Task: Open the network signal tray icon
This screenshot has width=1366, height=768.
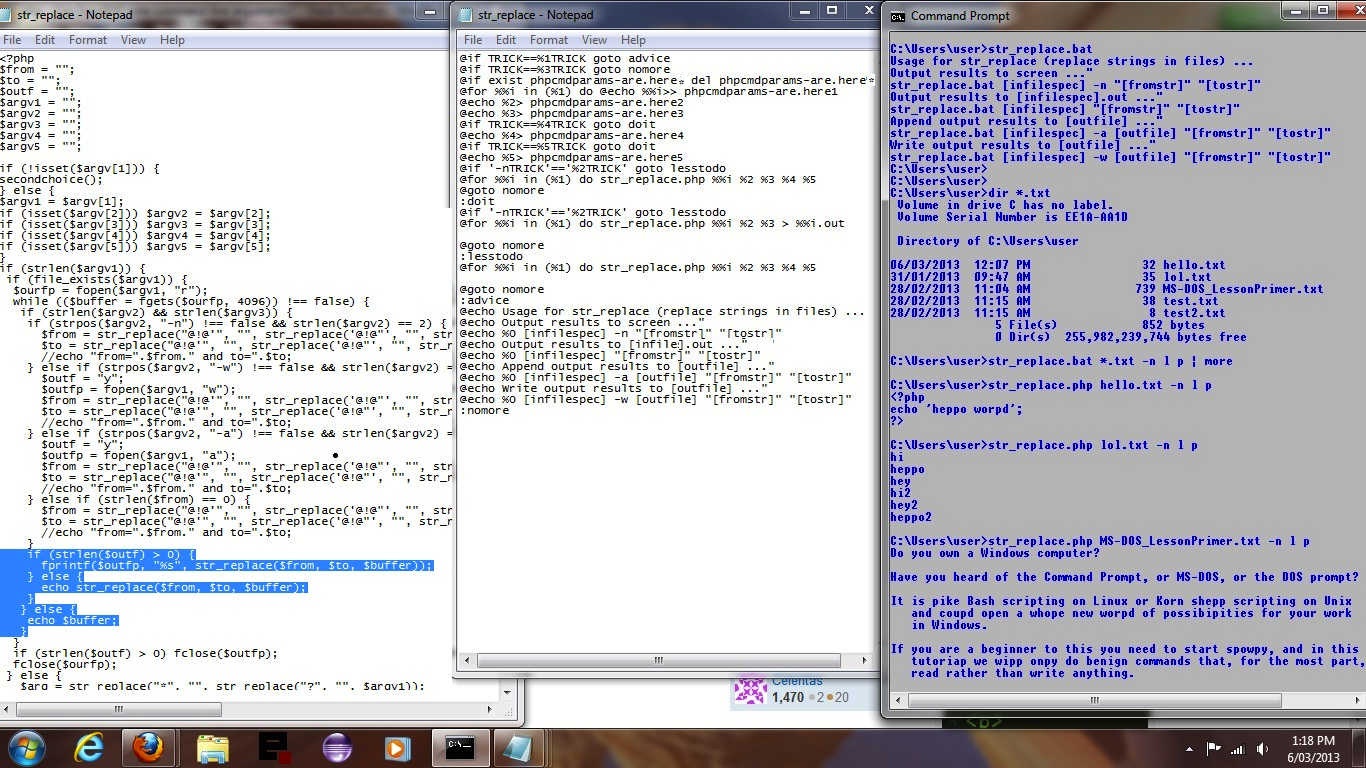Action: [x=1237, y=748]
